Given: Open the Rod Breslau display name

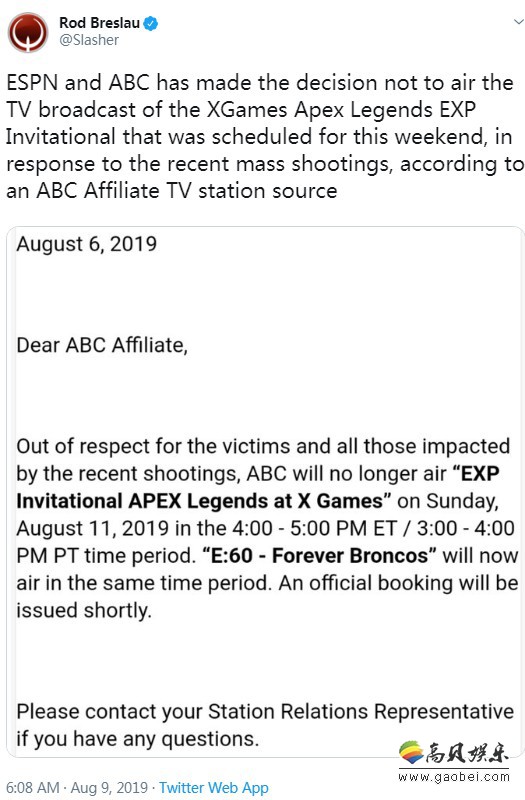Looking at the screenshot, I should point(99,23).
